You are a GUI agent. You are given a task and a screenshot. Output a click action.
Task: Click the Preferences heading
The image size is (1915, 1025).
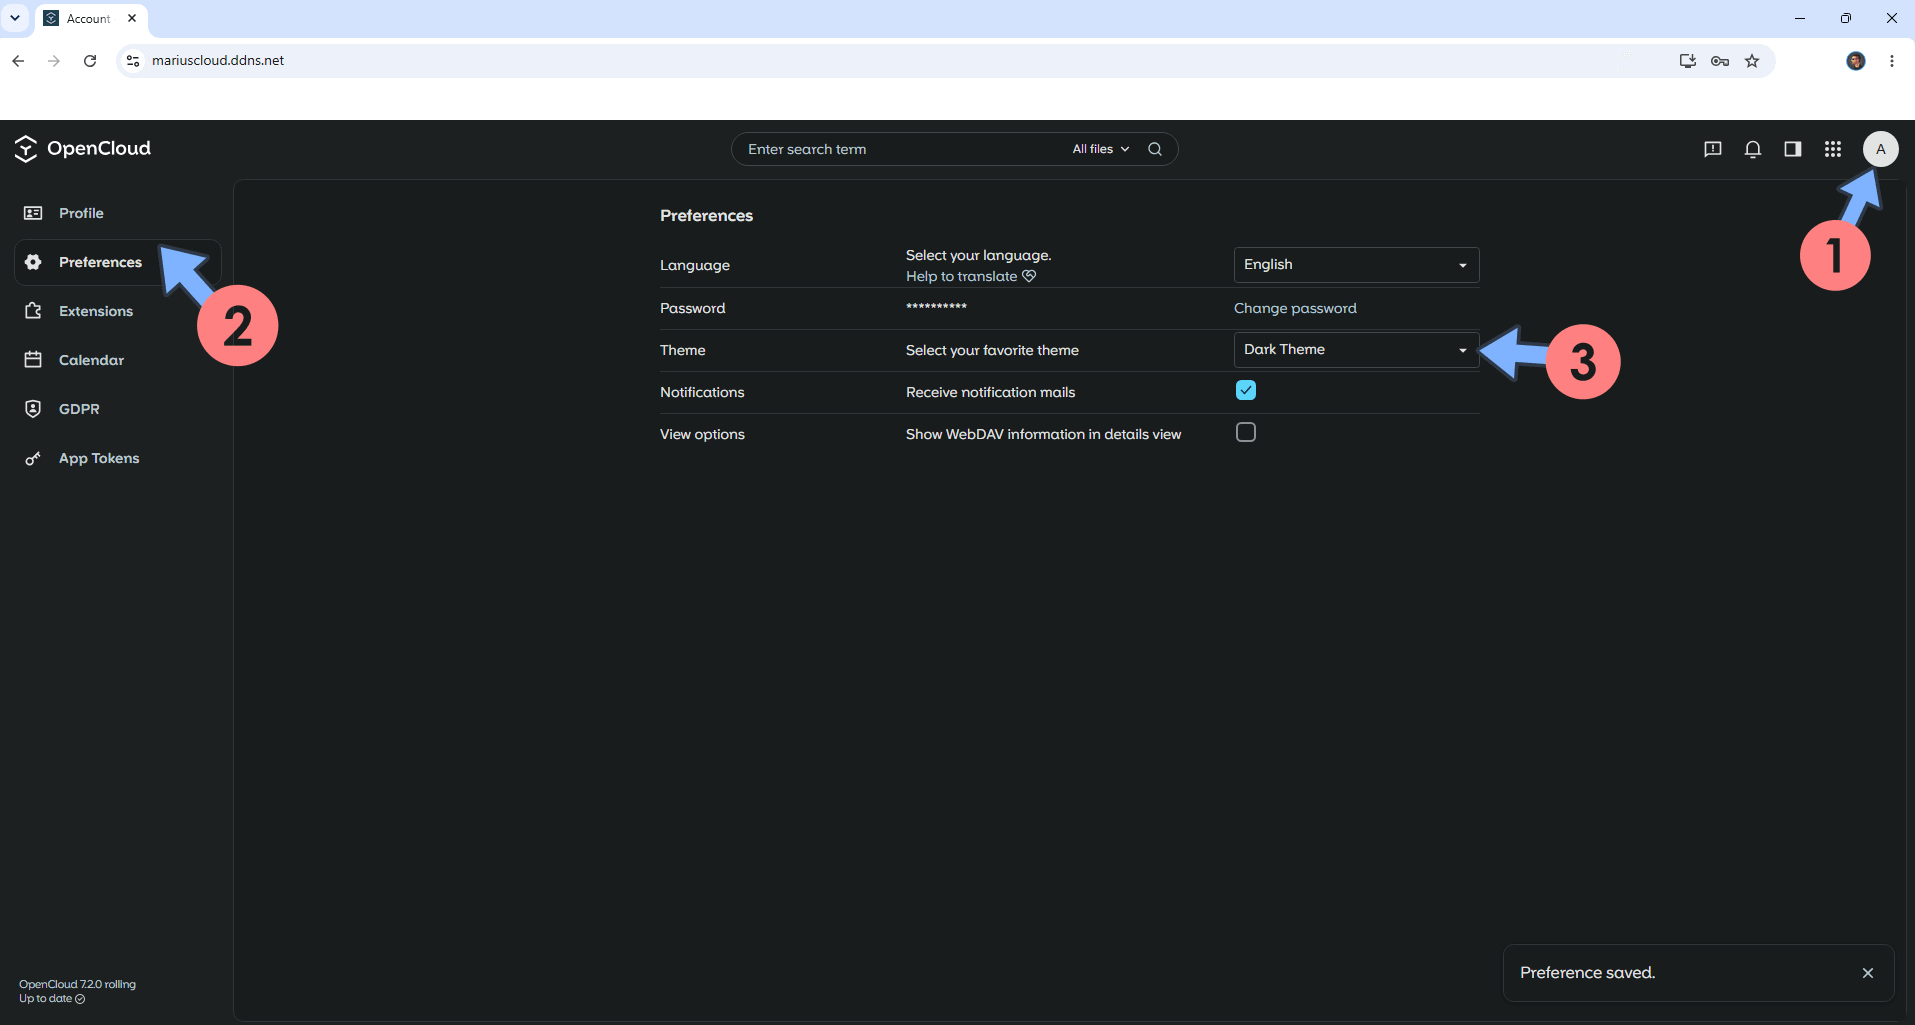[x=706, y=216]
